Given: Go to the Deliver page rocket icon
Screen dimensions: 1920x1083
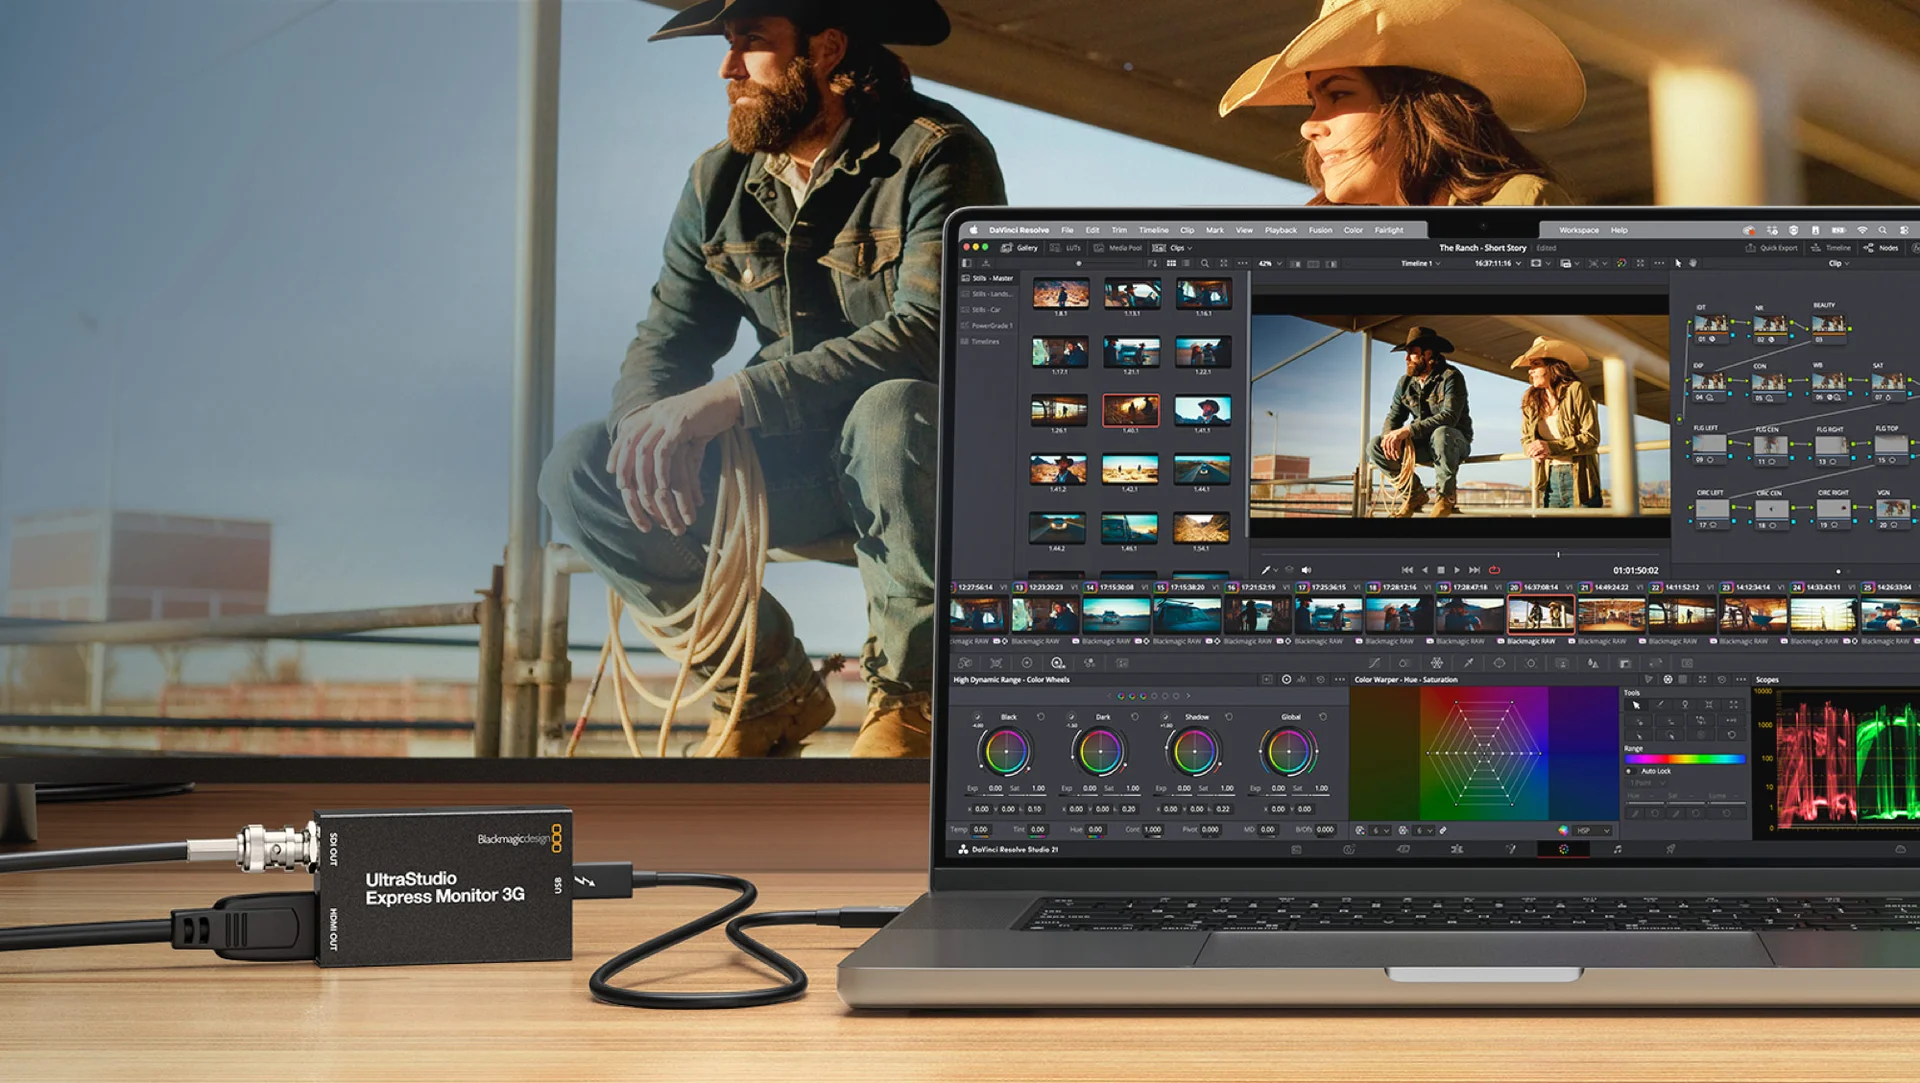Looking at the screenshot, I should pos(1670,849).
